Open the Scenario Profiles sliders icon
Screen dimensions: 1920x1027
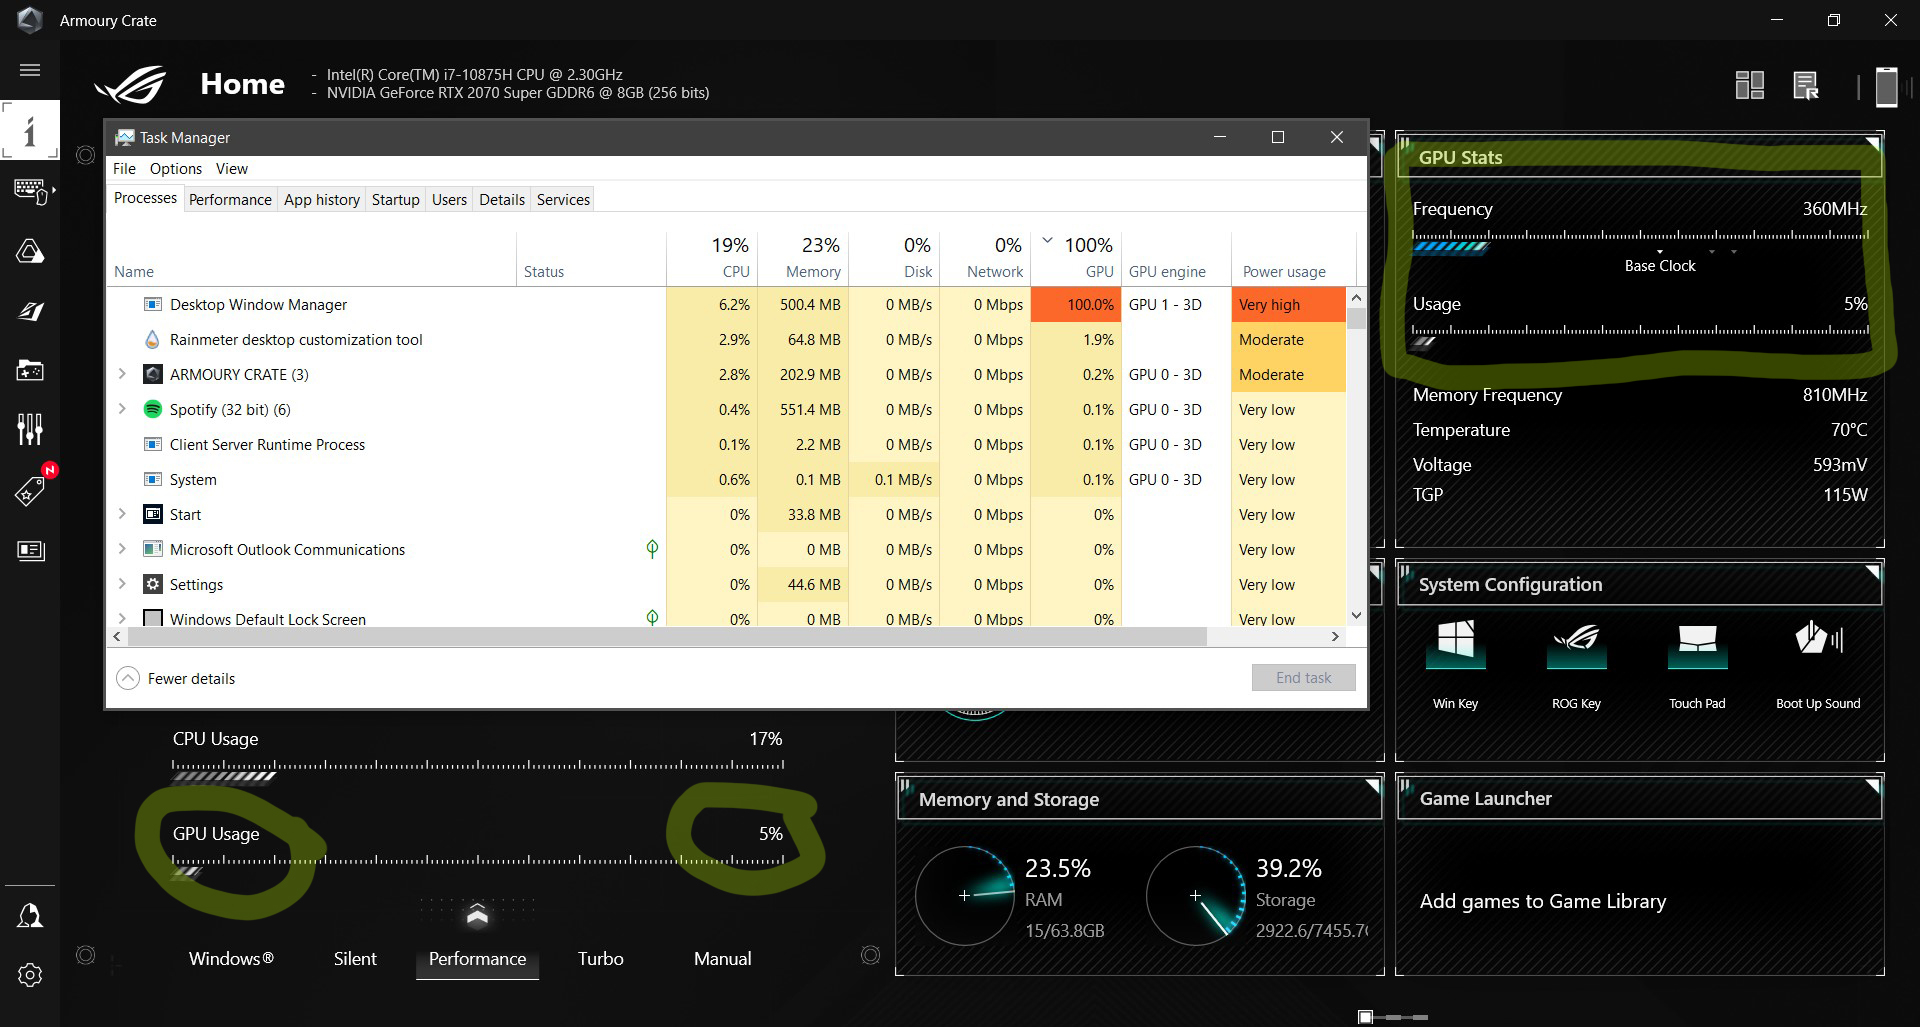point(30,428)
